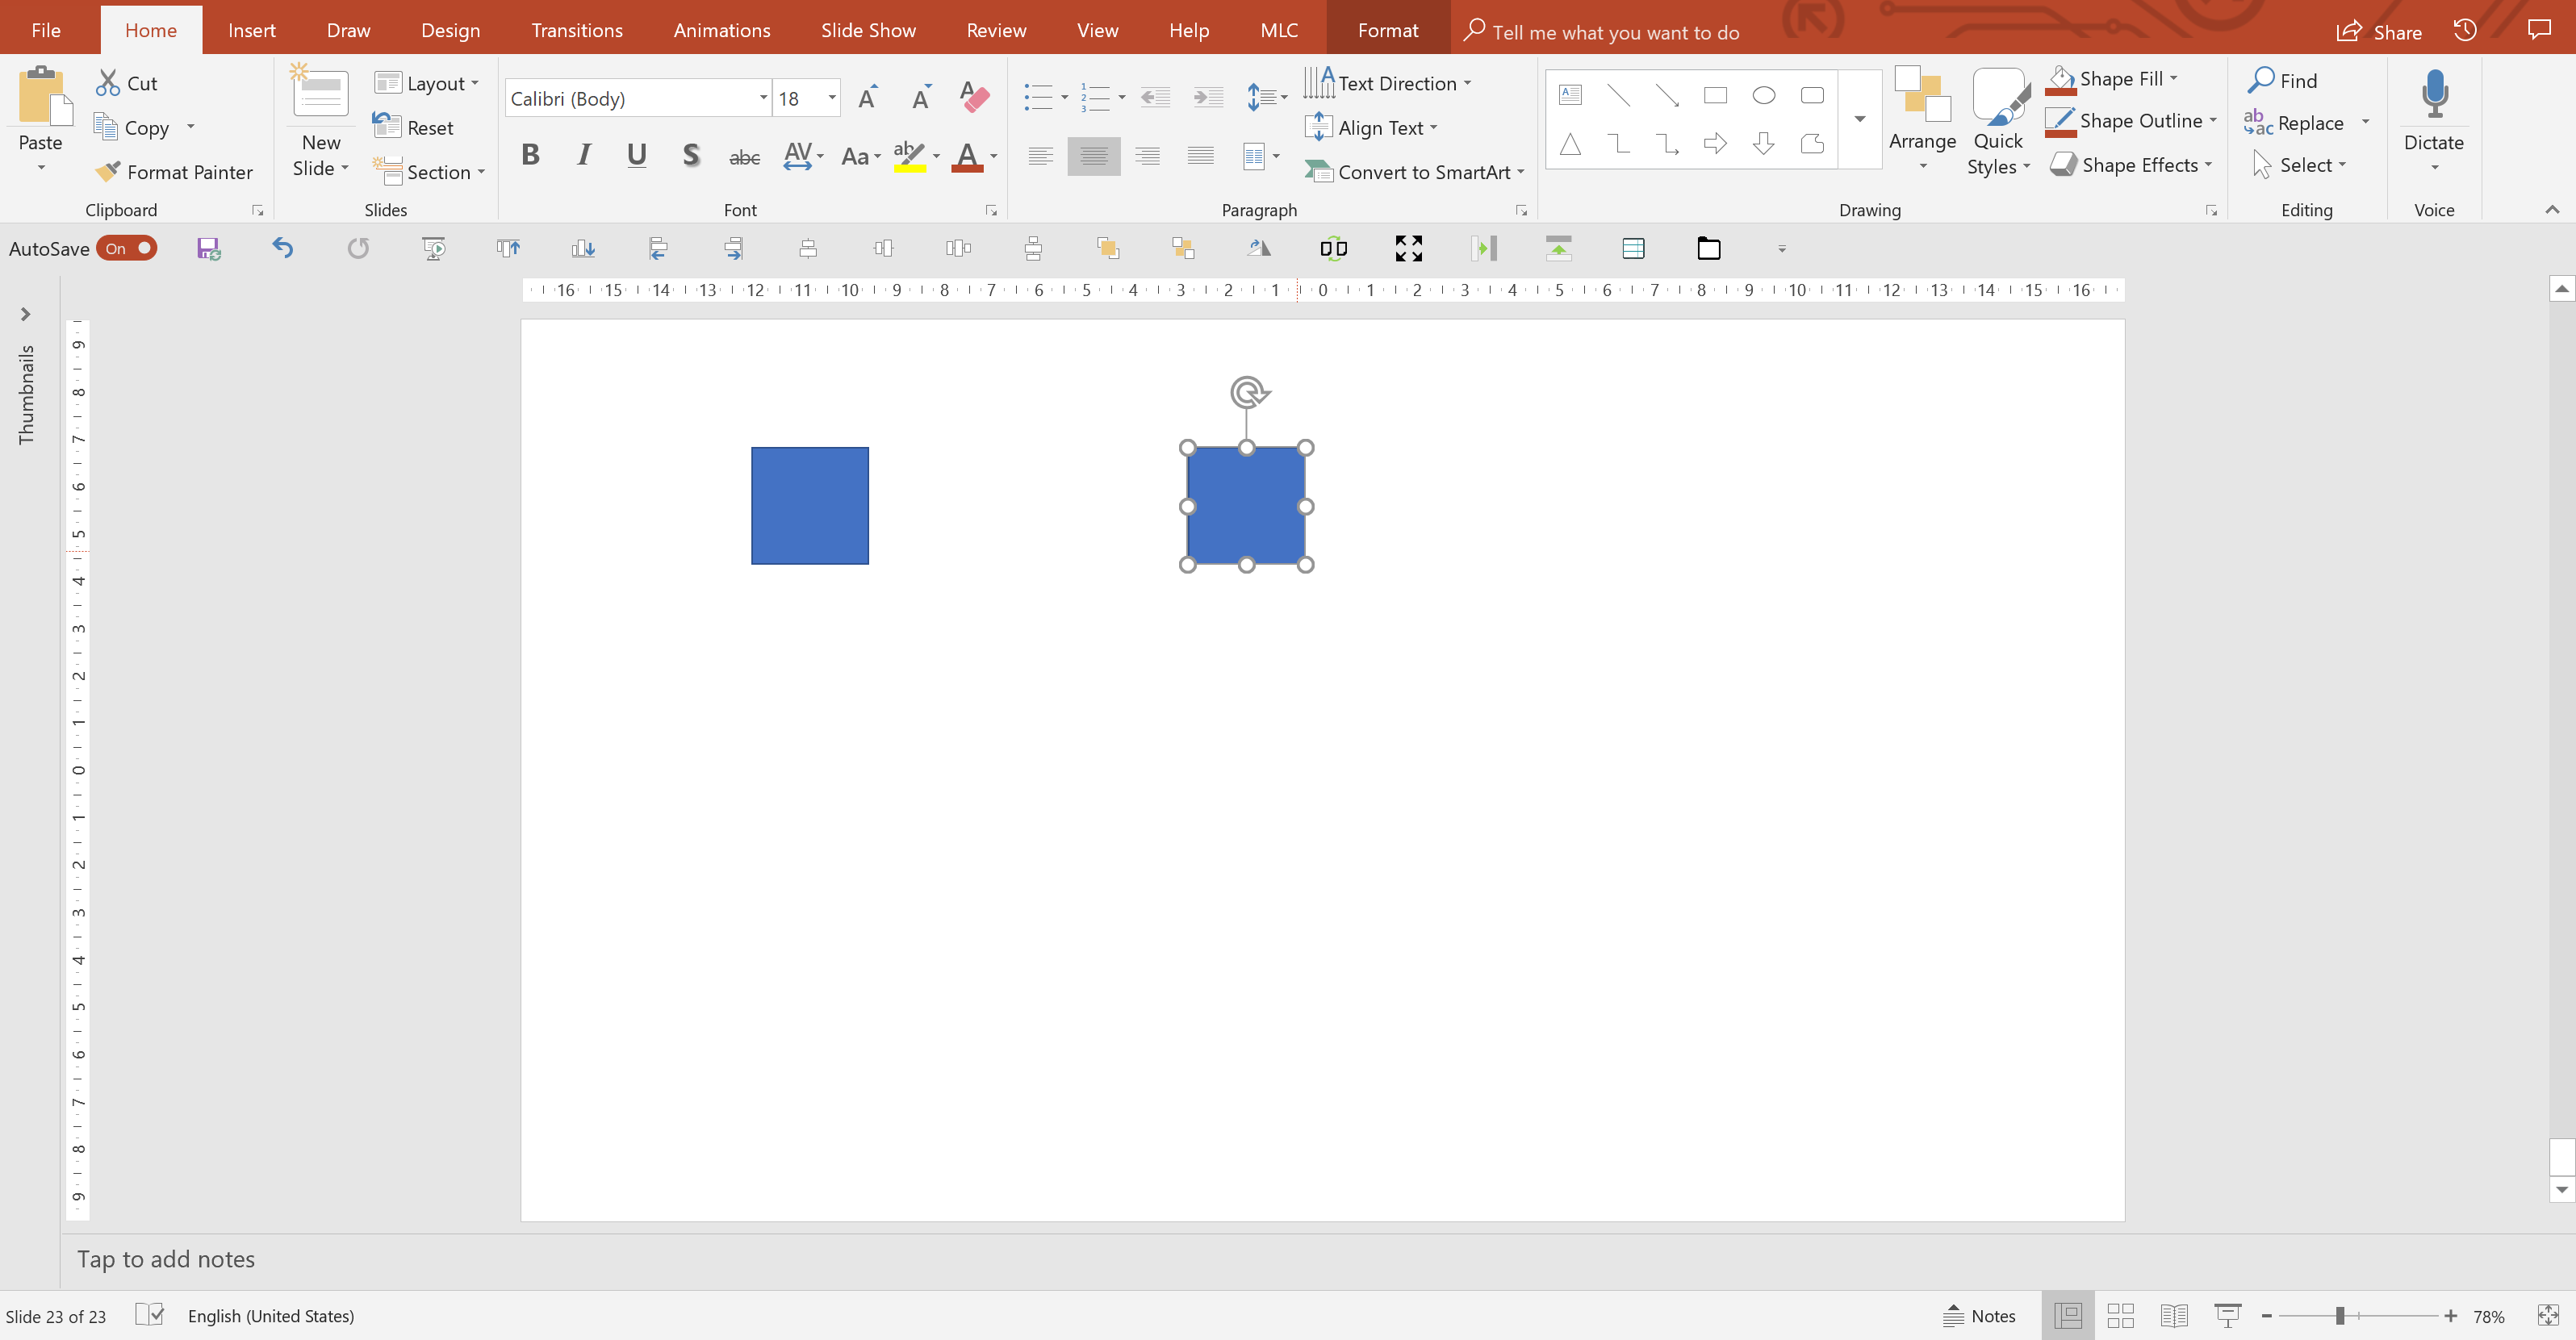Decrease font size button
This screenshot has height=1340, width=2576.
[x=921, y=97]
